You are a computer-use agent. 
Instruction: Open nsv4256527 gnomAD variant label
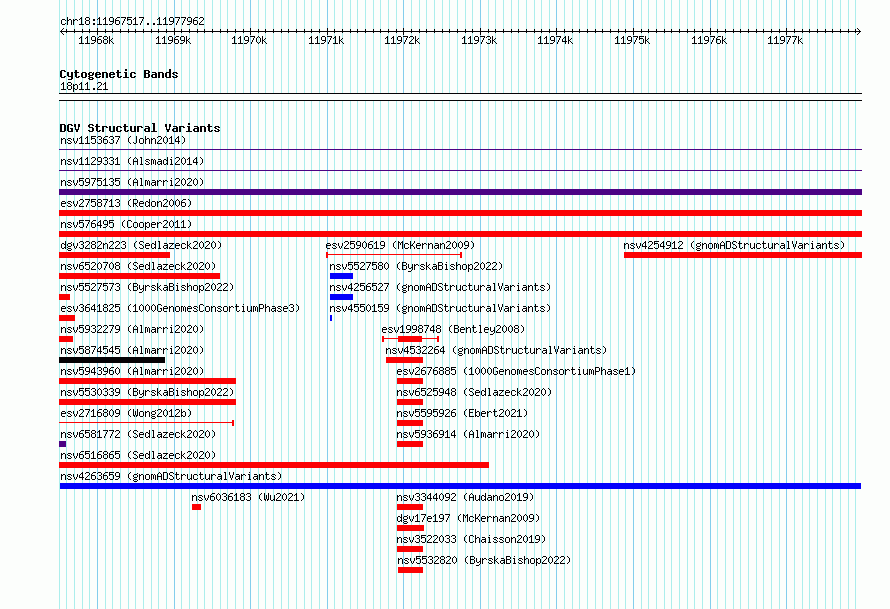coord(440,287)
